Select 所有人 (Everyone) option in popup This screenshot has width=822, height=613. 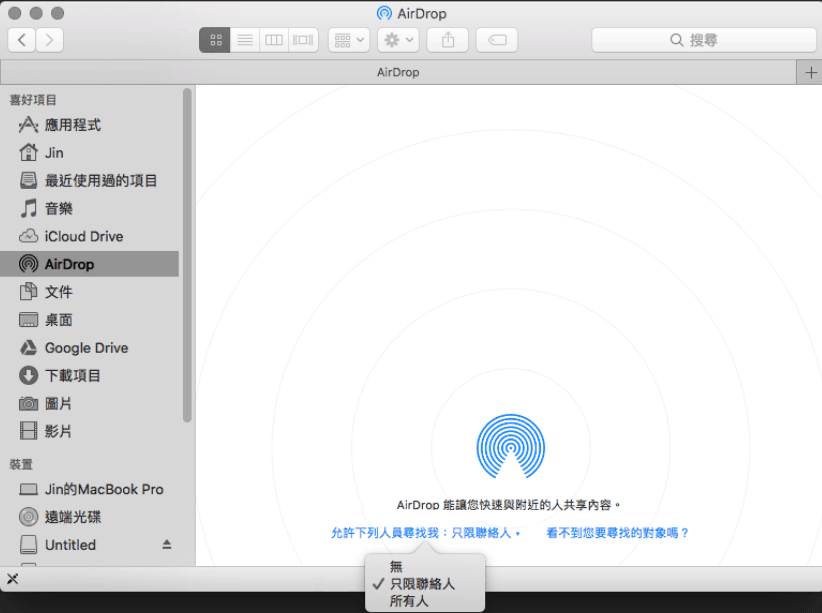[x=409, y=600]
